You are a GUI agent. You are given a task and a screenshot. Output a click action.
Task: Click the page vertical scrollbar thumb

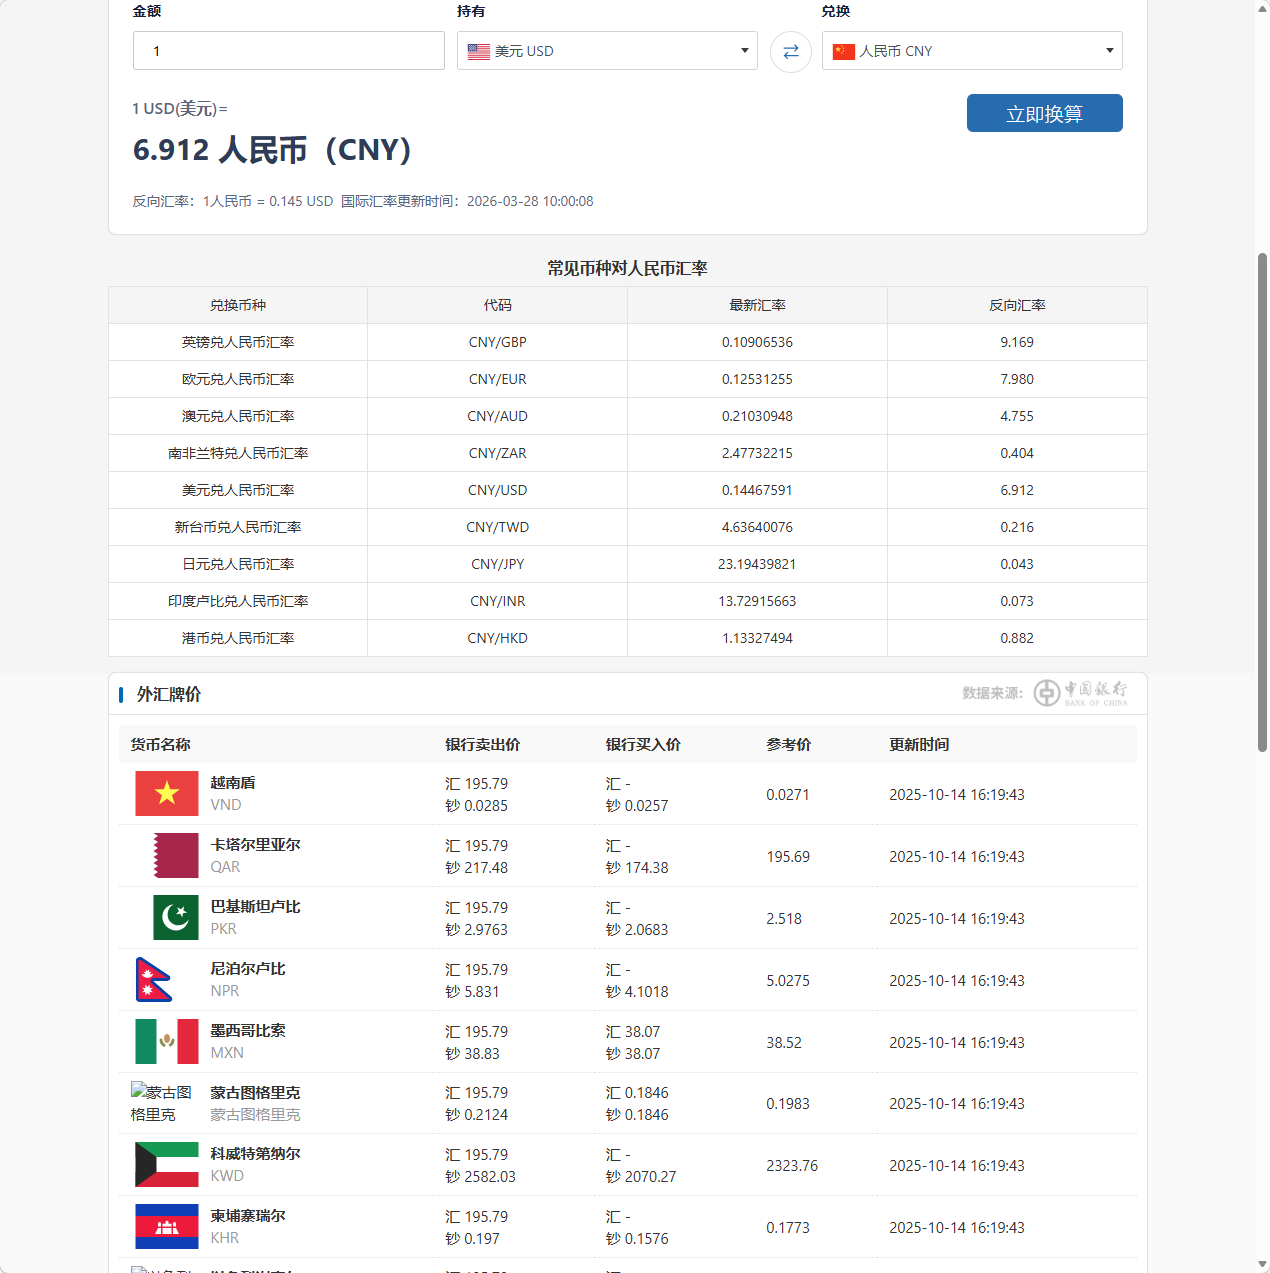click(x=1262, y=500)
